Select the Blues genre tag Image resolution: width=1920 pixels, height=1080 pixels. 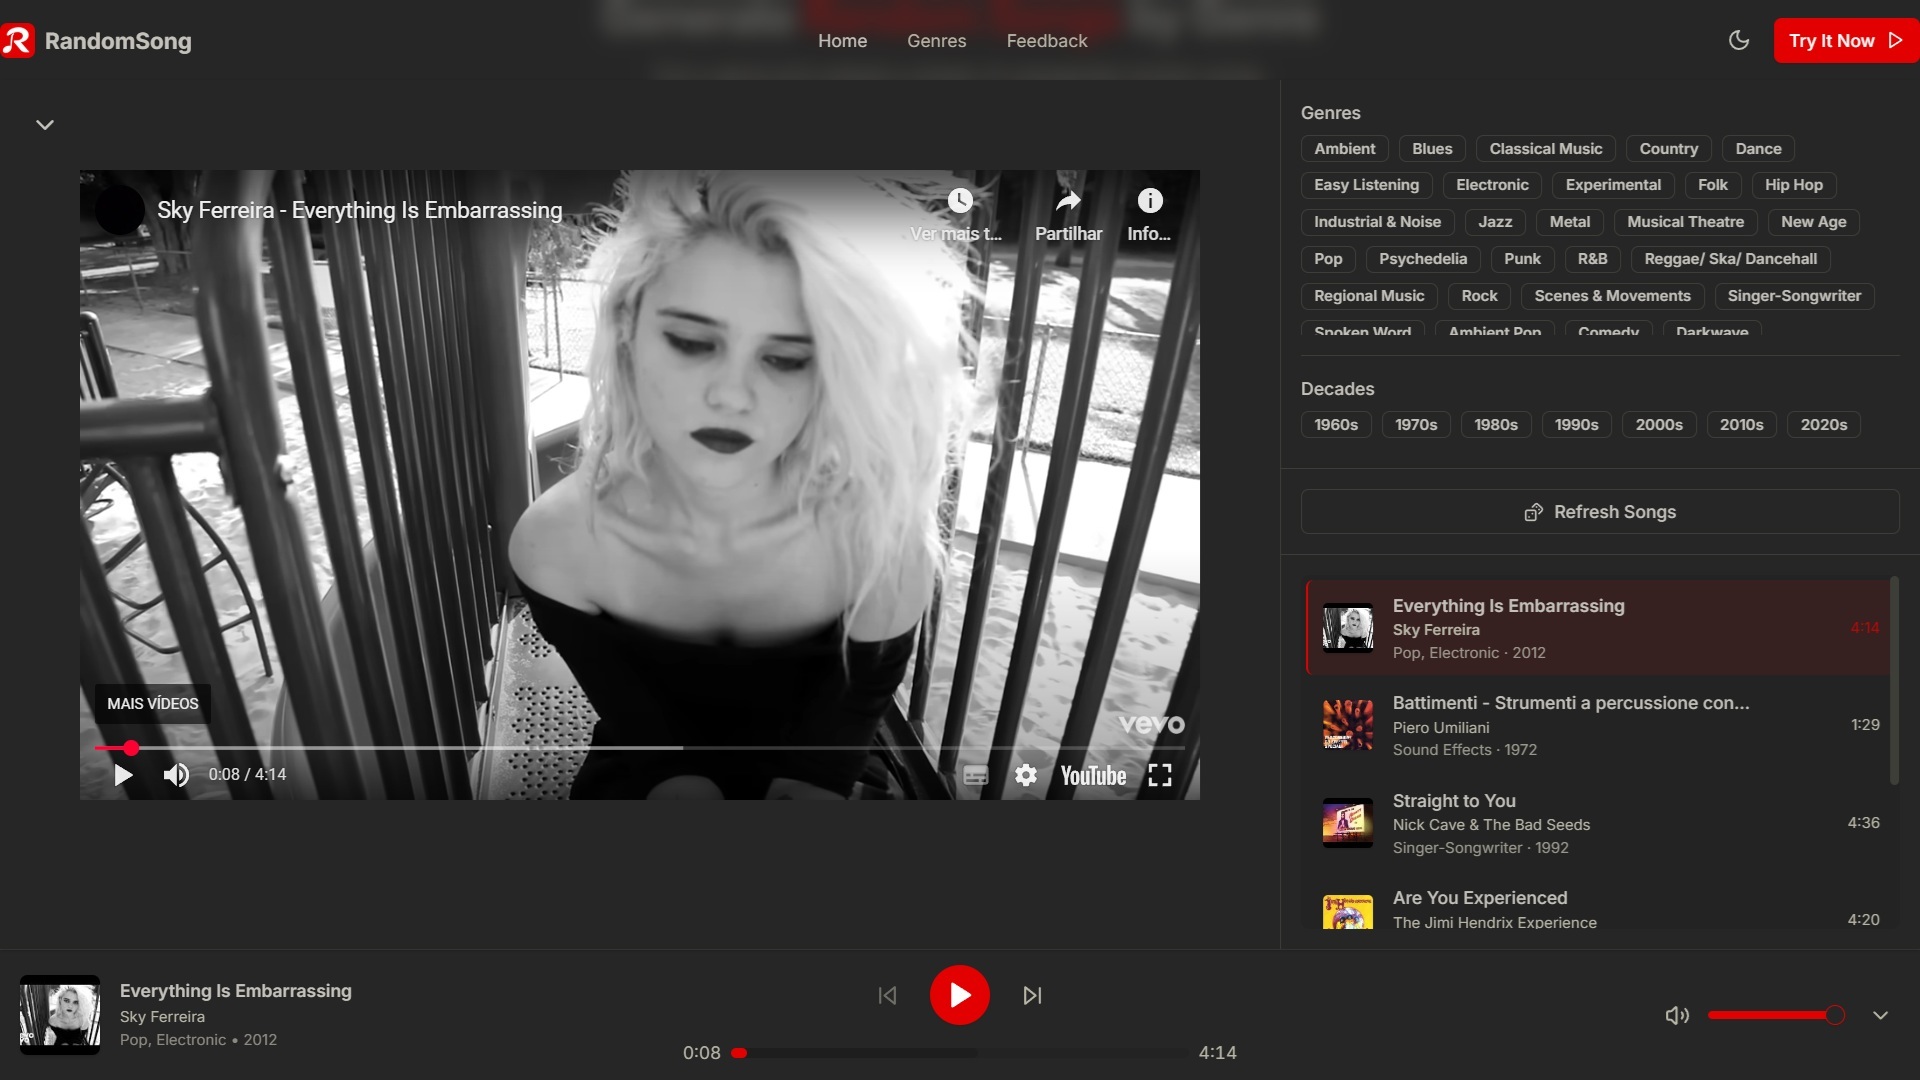tap(1432, 149)
